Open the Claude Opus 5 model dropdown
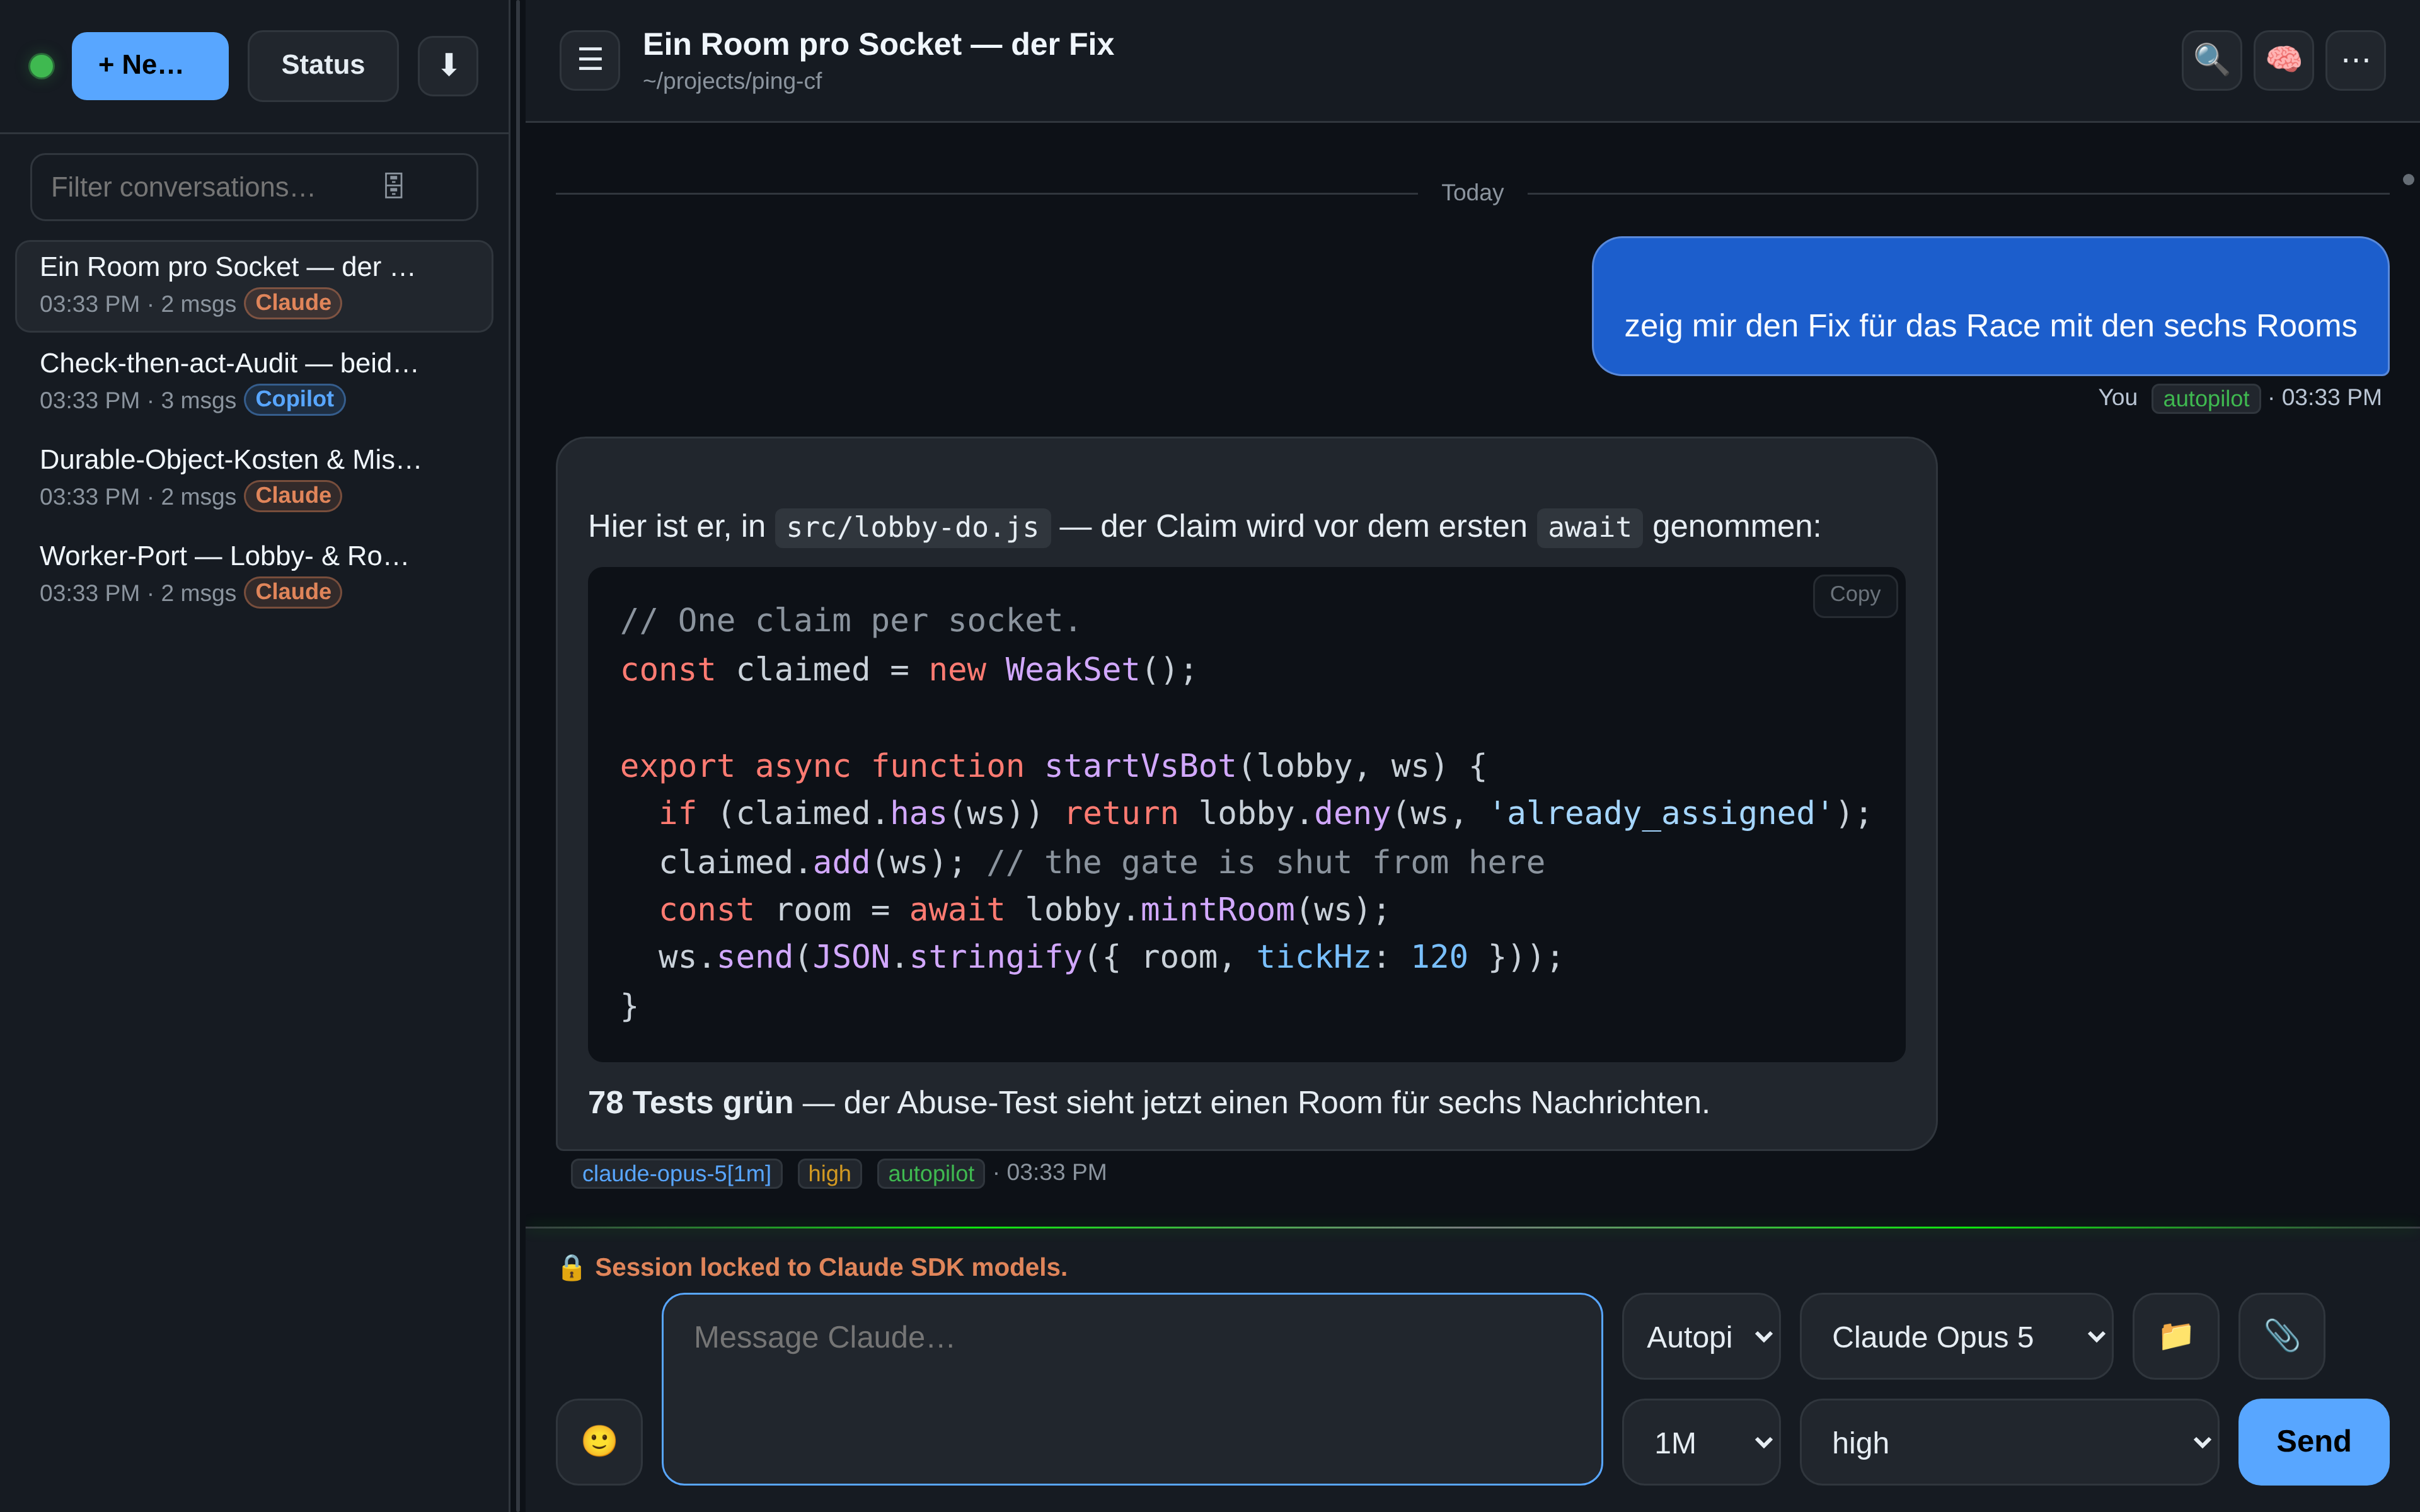The height and width of the screenshot is (1512, 2420). [x=1956, y=1337]
